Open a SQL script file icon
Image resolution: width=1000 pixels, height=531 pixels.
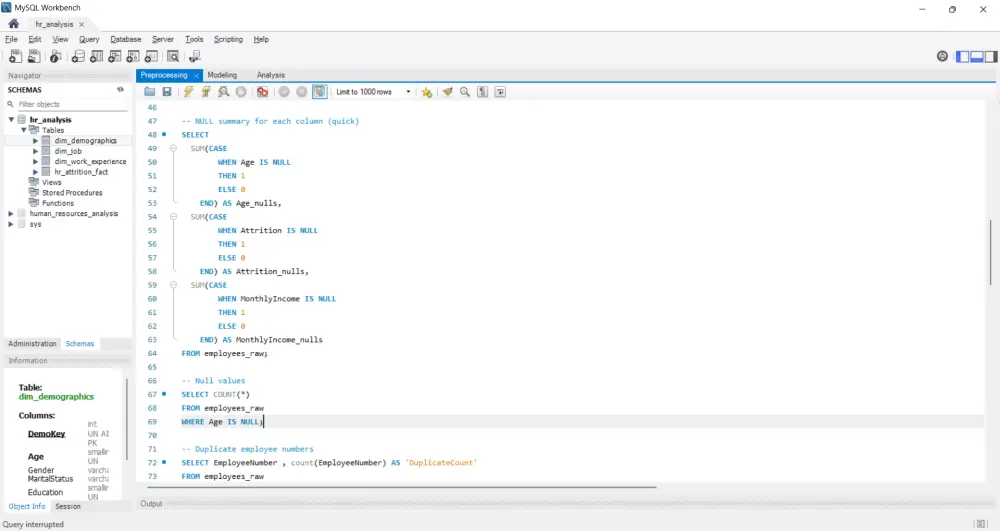coord(34,57)
